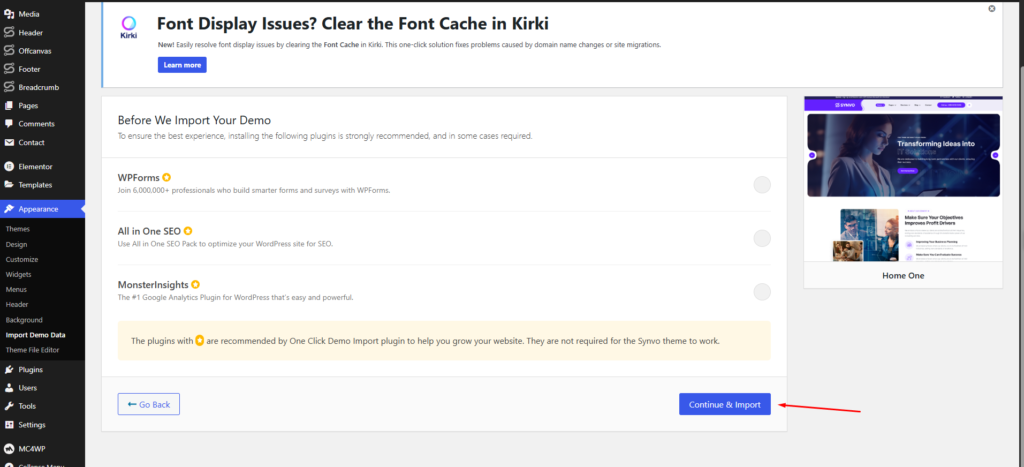Open the Customize submenu item
1024x467 pixels.
(22, 259)
